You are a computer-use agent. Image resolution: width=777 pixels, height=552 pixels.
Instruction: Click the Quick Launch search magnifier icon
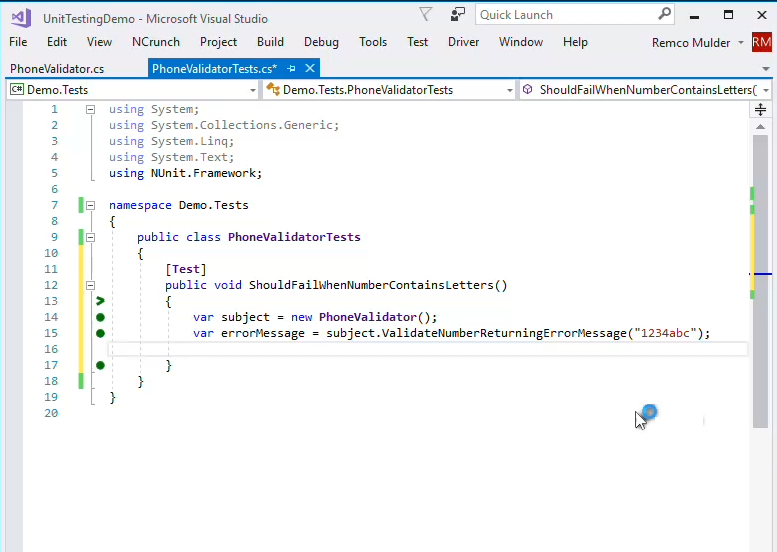tap(664, 14)
